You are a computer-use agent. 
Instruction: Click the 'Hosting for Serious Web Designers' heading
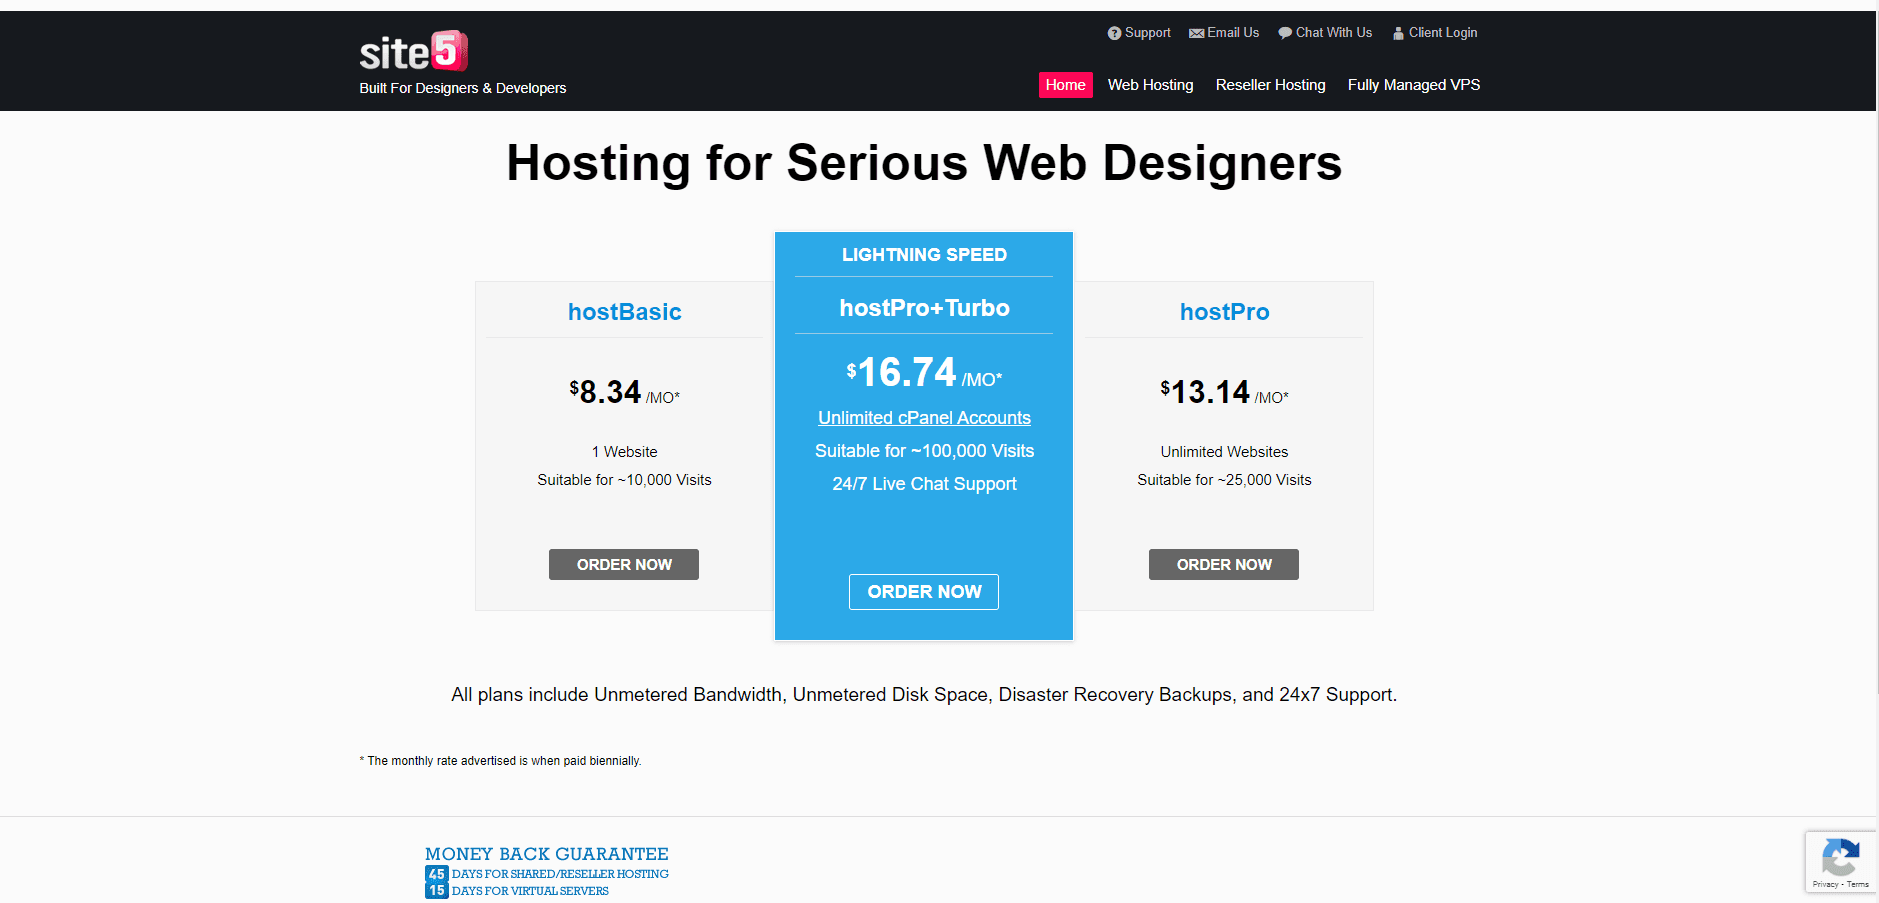924,163
